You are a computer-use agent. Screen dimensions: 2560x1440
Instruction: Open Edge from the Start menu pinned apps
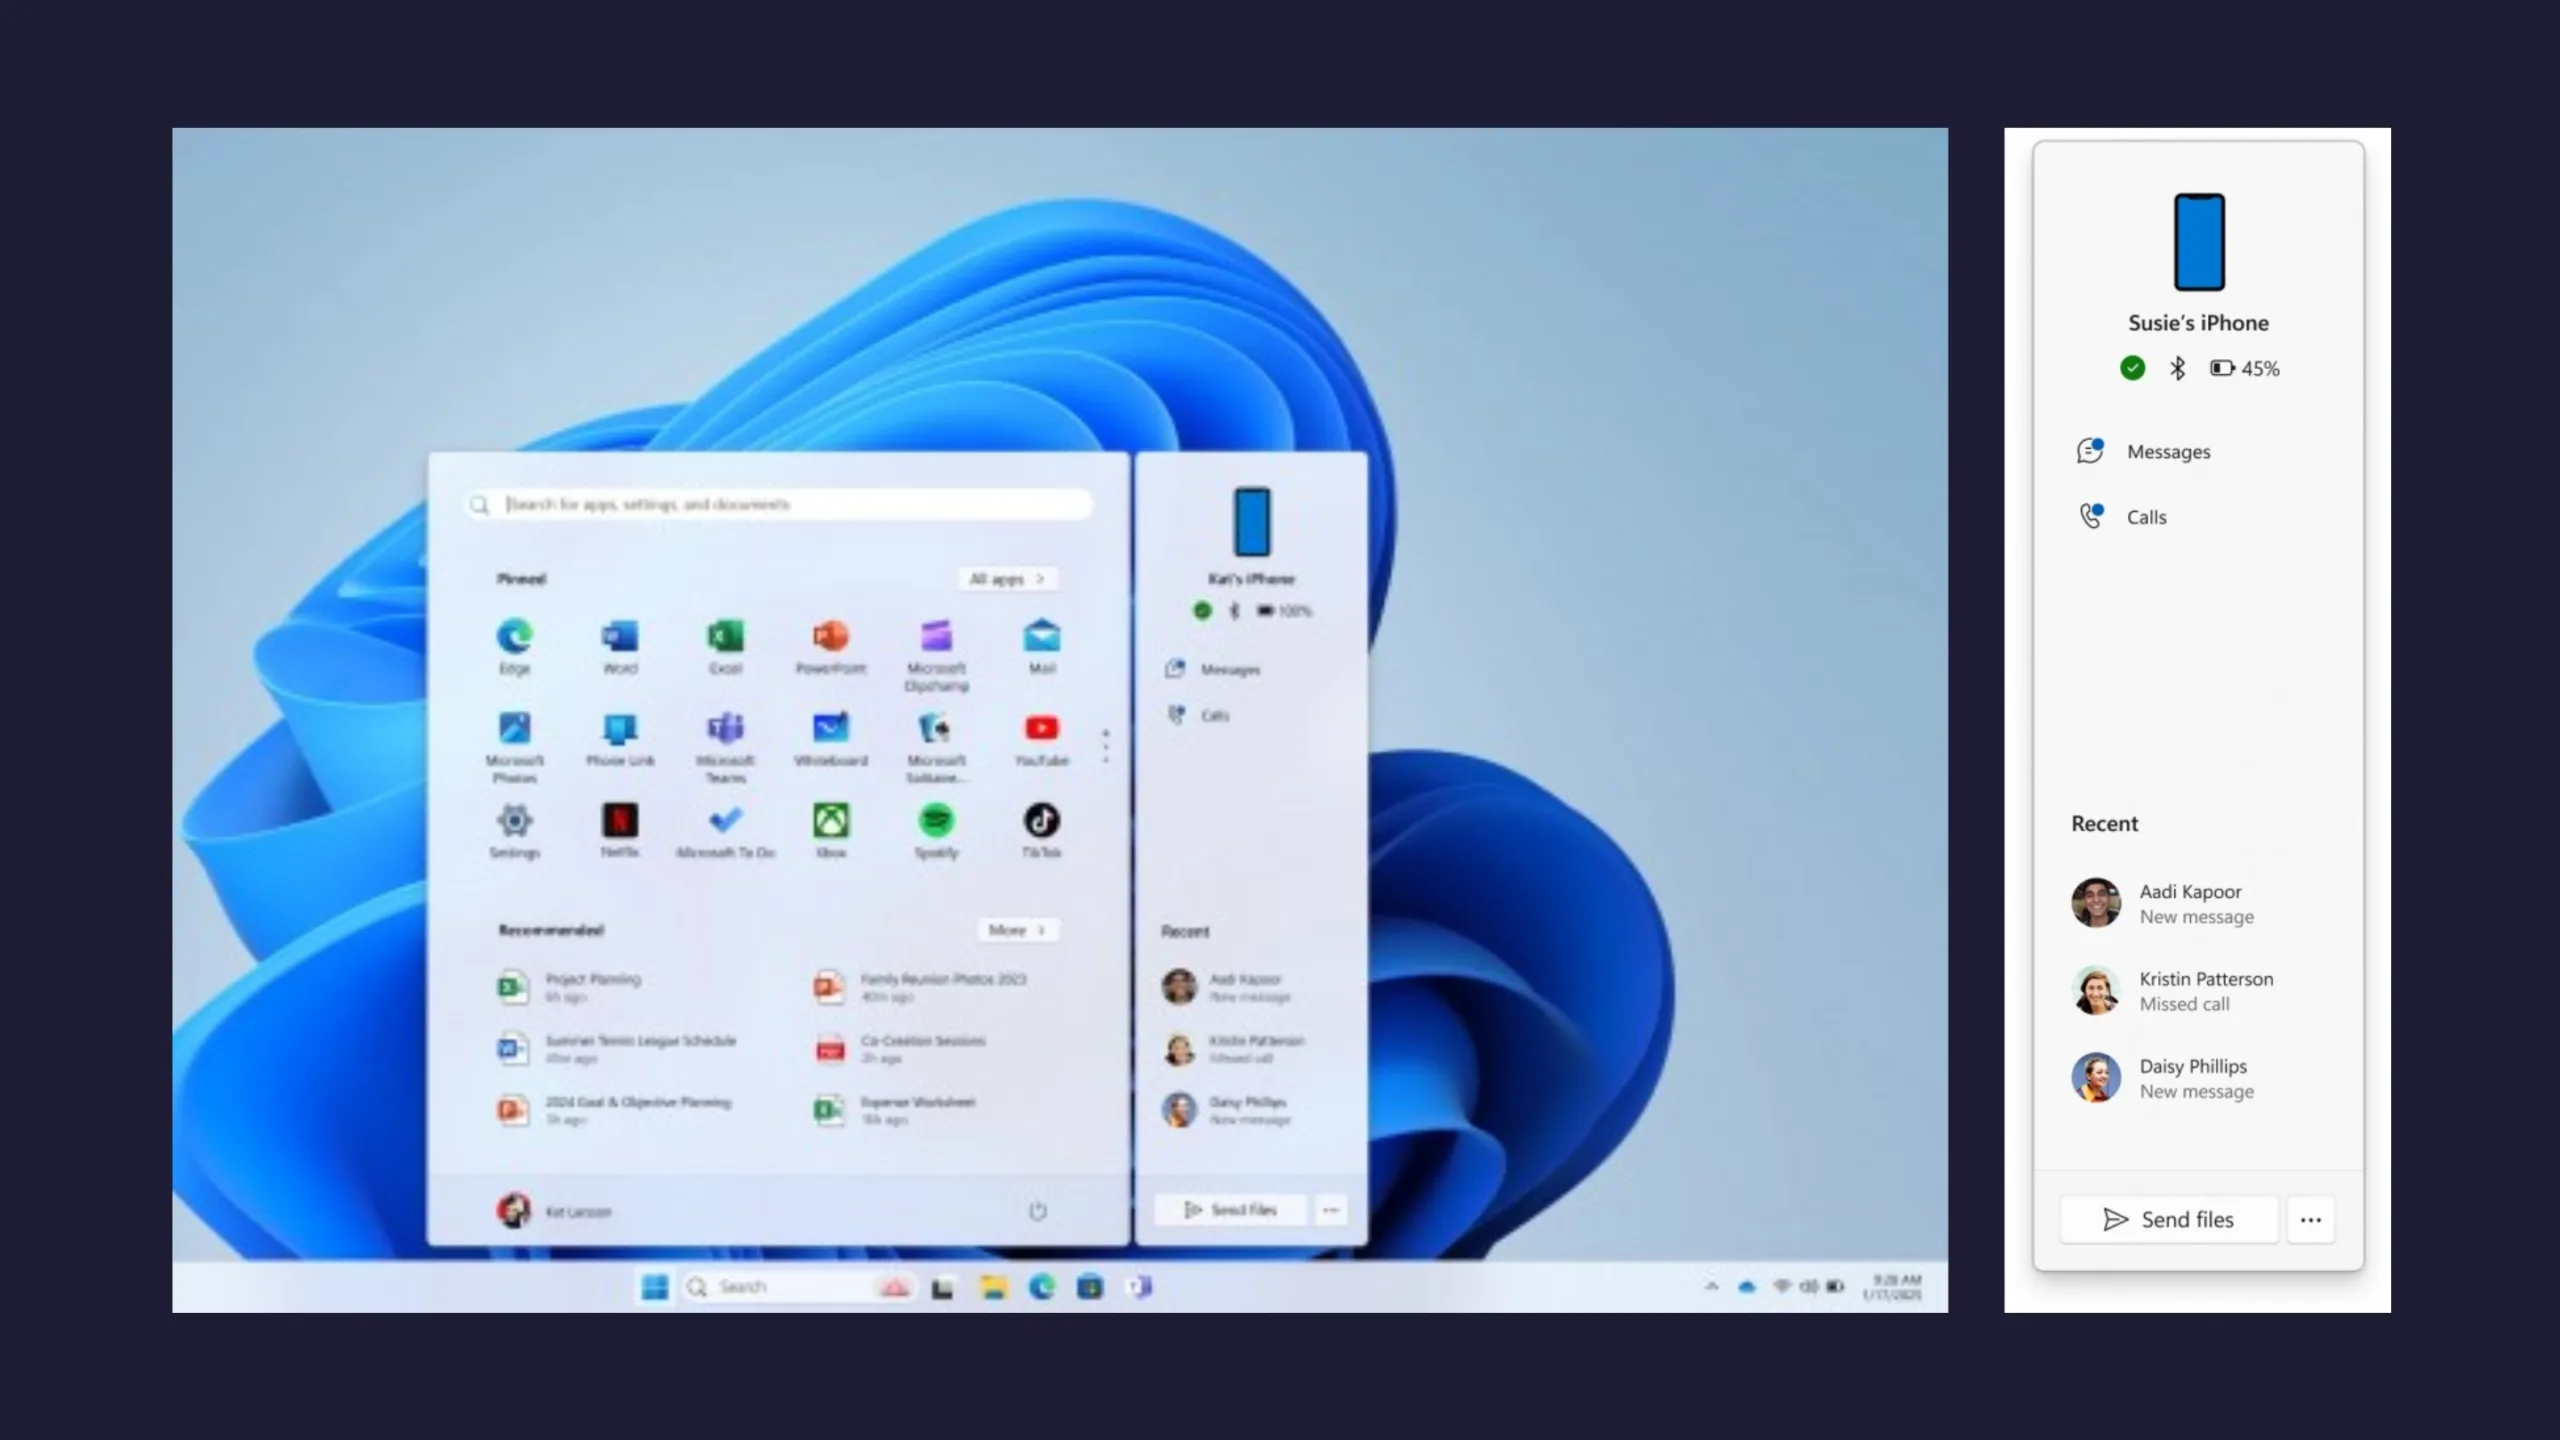pos(514,646)
